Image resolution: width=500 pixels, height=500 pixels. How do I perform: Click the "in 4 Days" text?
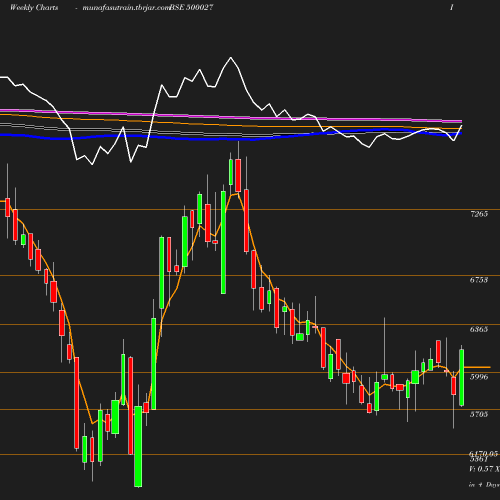[x=484, y=485]
